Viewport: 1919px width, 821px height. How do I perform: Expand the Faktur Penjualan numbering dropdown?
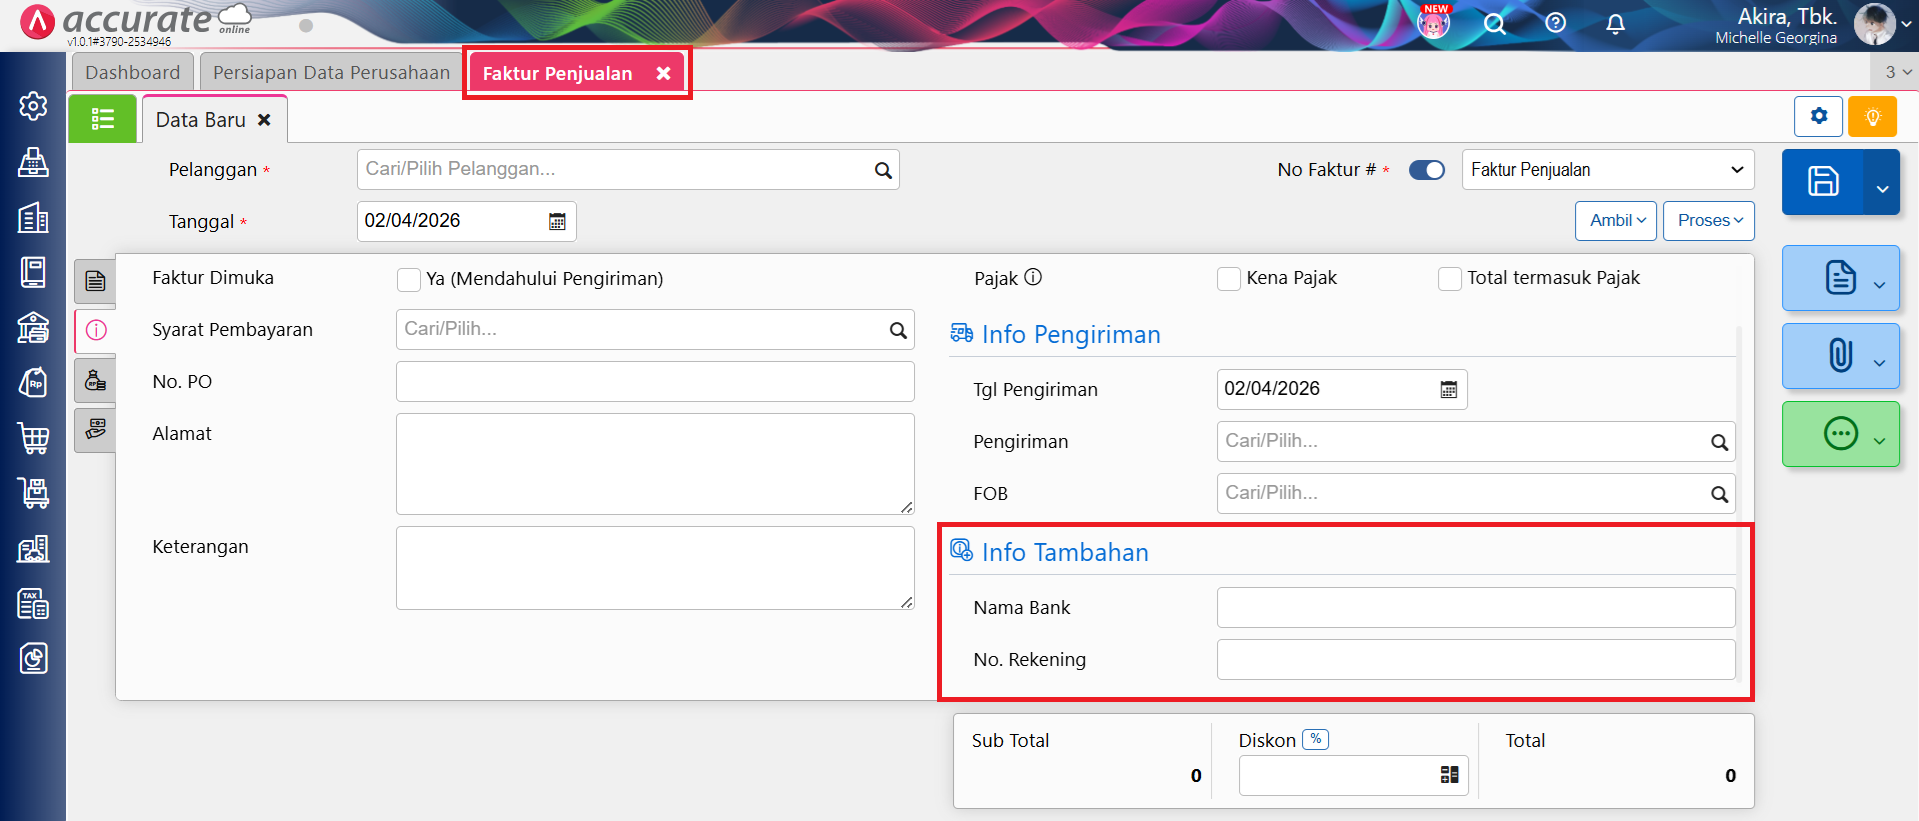(x=1607, y=170)
